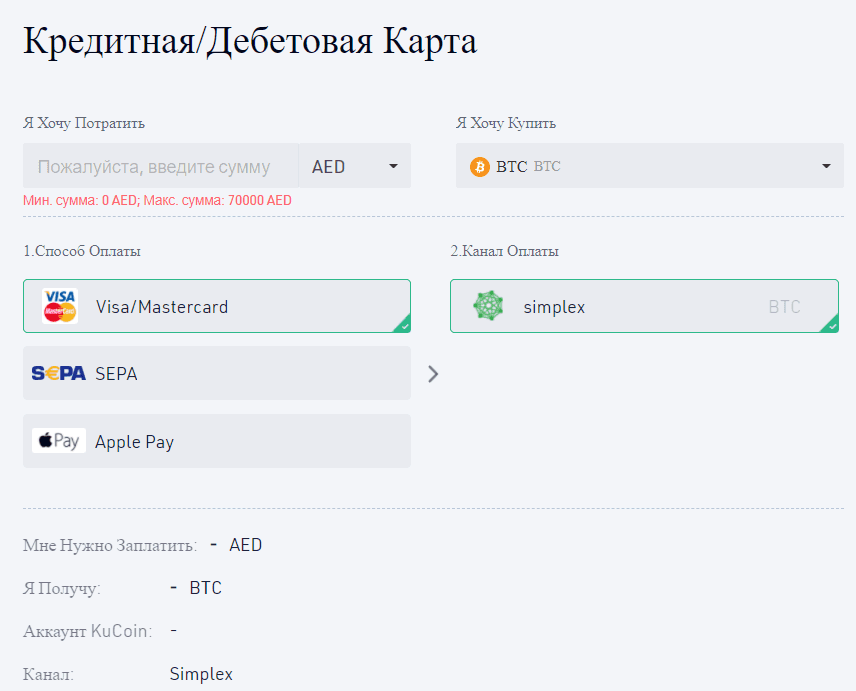Click the grey BTC tag on simplex row

(784, 307)
